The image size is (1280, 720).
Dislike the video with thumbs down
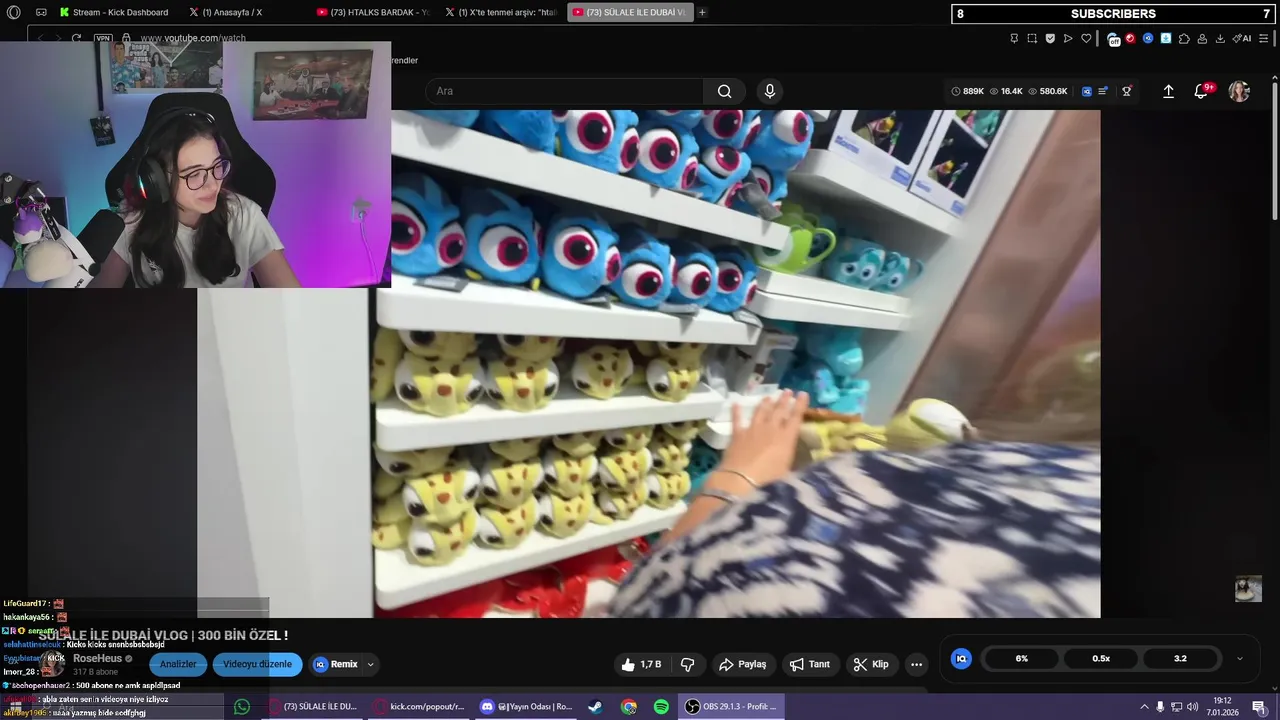point(688,664)
